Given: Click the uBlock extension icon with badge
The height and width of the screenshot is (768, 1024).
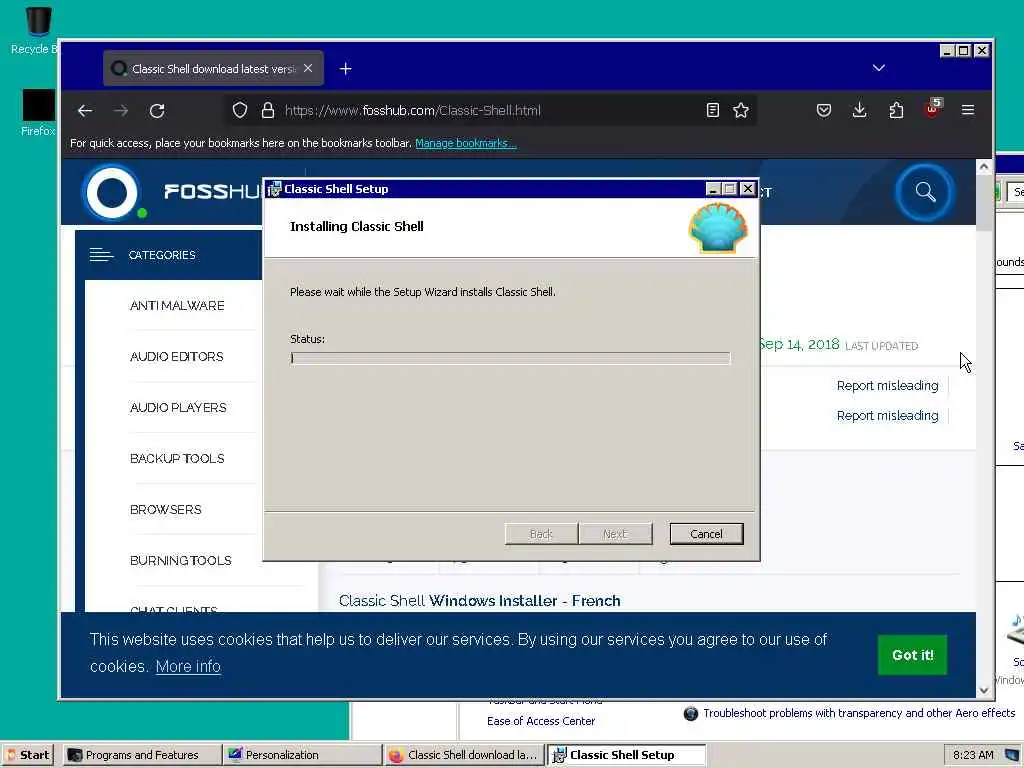Looking at the screenshot, I should [x=933, y=108].
